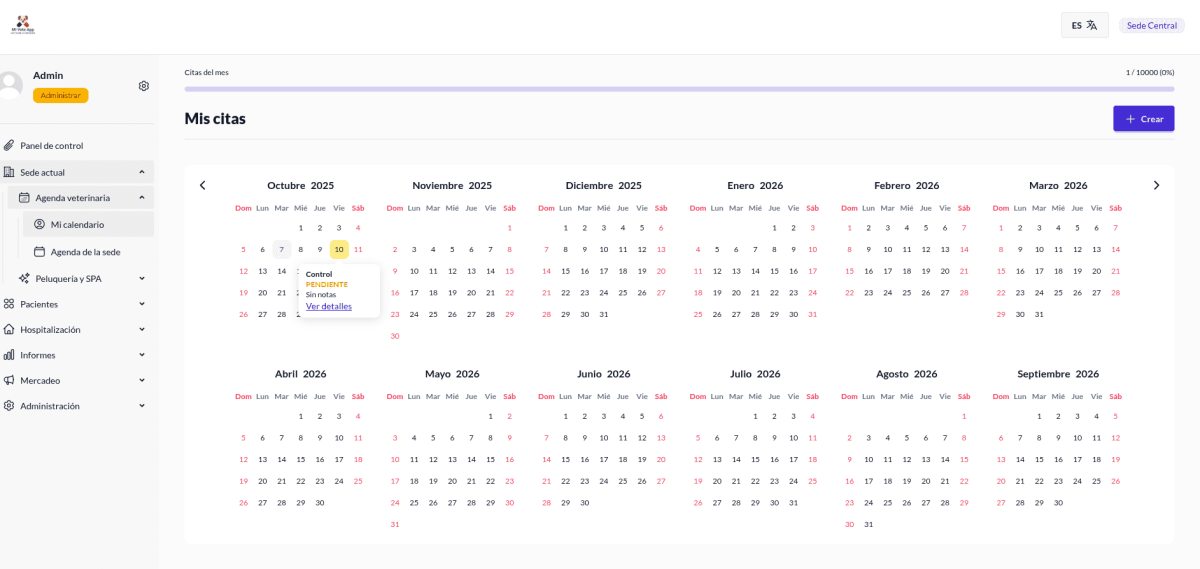Expand the Peluquería y SPA menu
1200x569 pixels.
pyautogui.click(x=142, y=279)
